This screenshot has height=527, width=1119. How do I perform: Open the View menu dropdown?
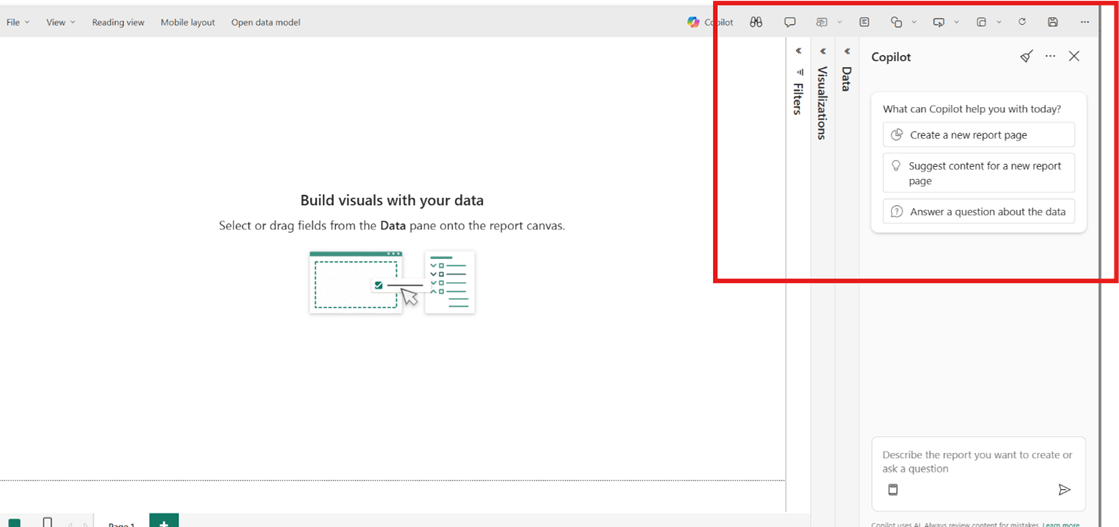click(x=60, y=22)
